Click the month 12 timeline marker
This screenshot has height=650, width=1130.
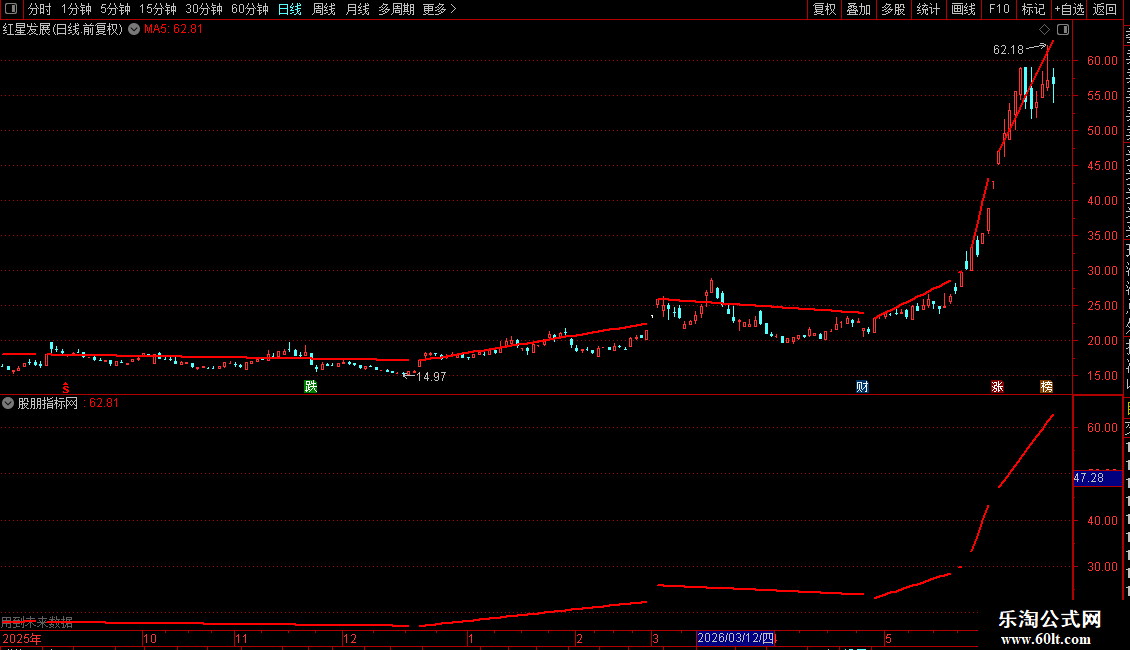[350, 638]
